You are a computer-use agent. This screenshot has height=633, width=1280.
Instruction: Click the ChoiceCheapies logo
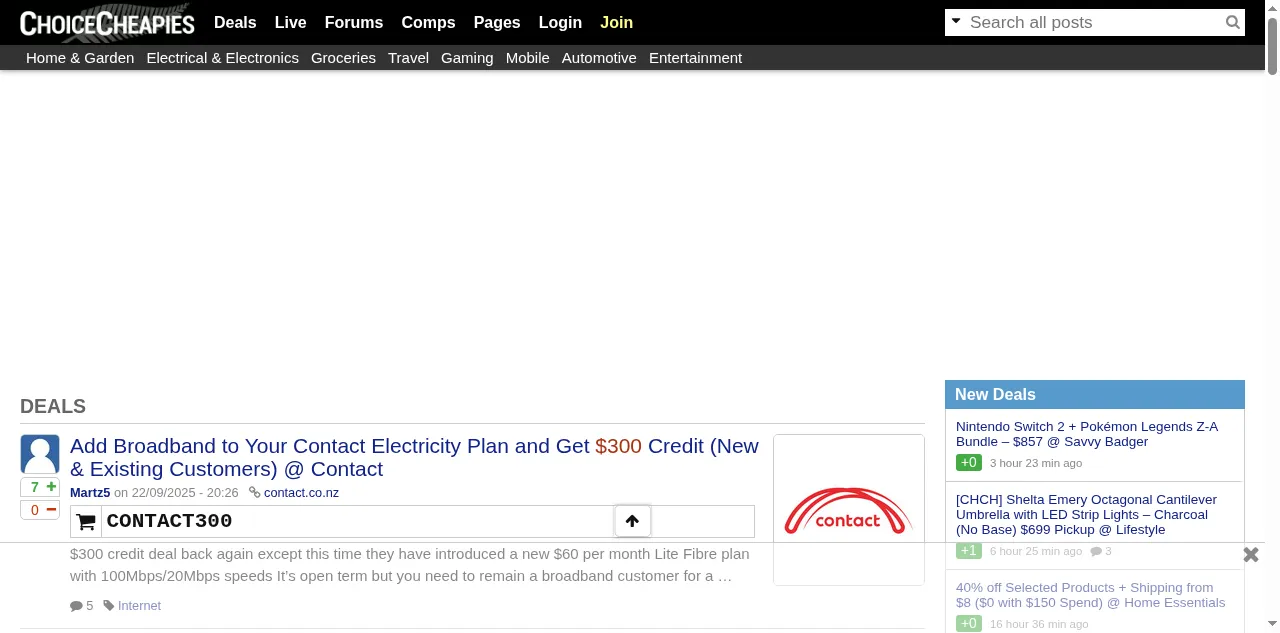click(107, 23)
